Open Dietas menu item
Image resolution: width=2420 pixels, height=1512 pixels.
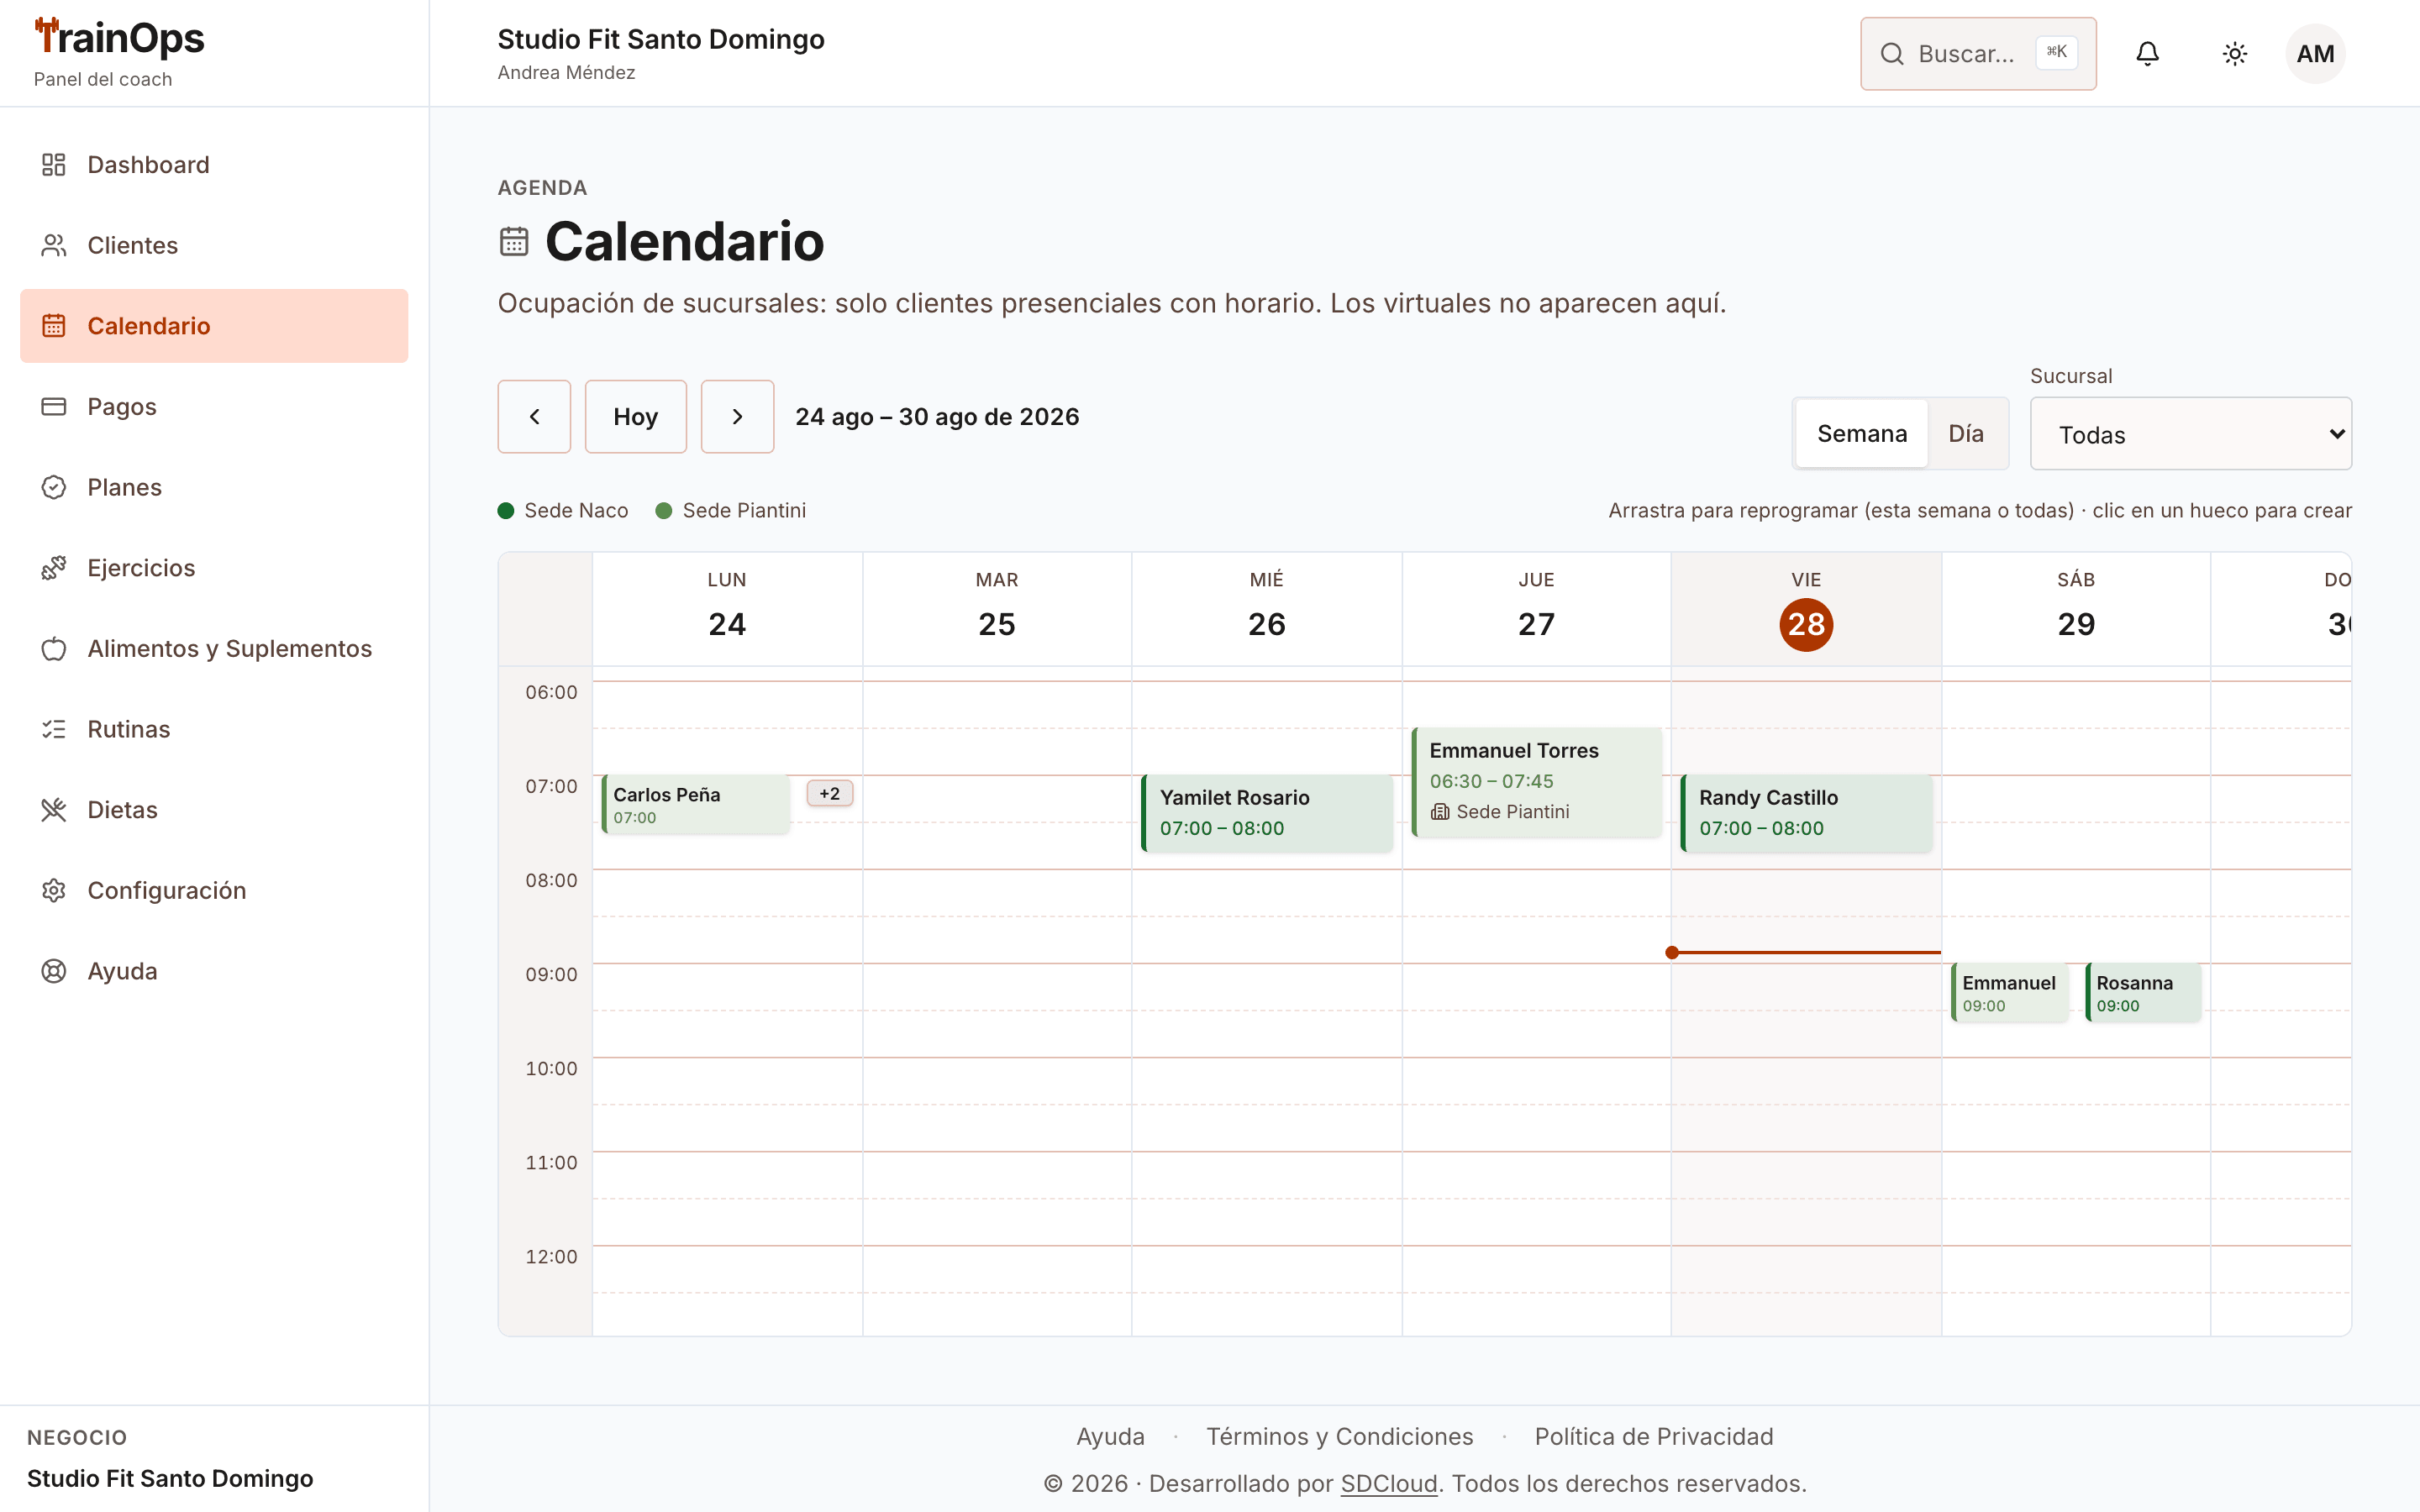[214, 810]
